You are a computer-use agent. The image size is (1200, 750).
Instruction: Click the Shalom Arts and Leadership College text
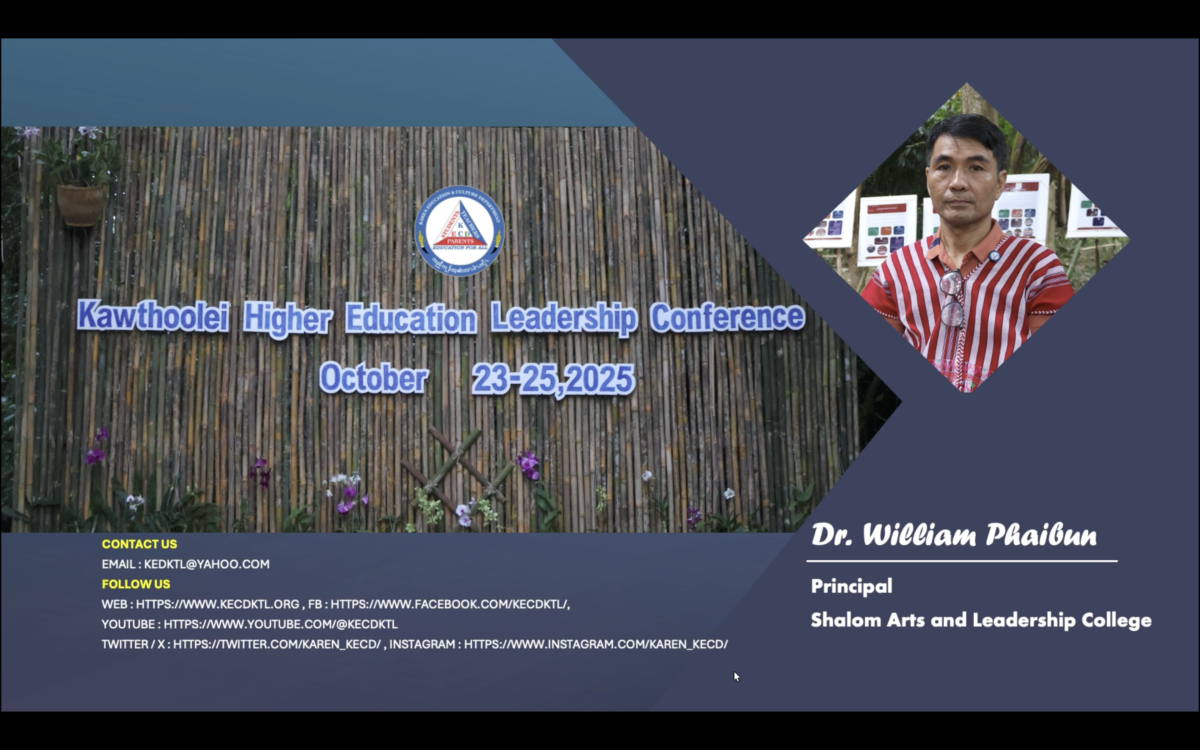click(x=980, y=620)
